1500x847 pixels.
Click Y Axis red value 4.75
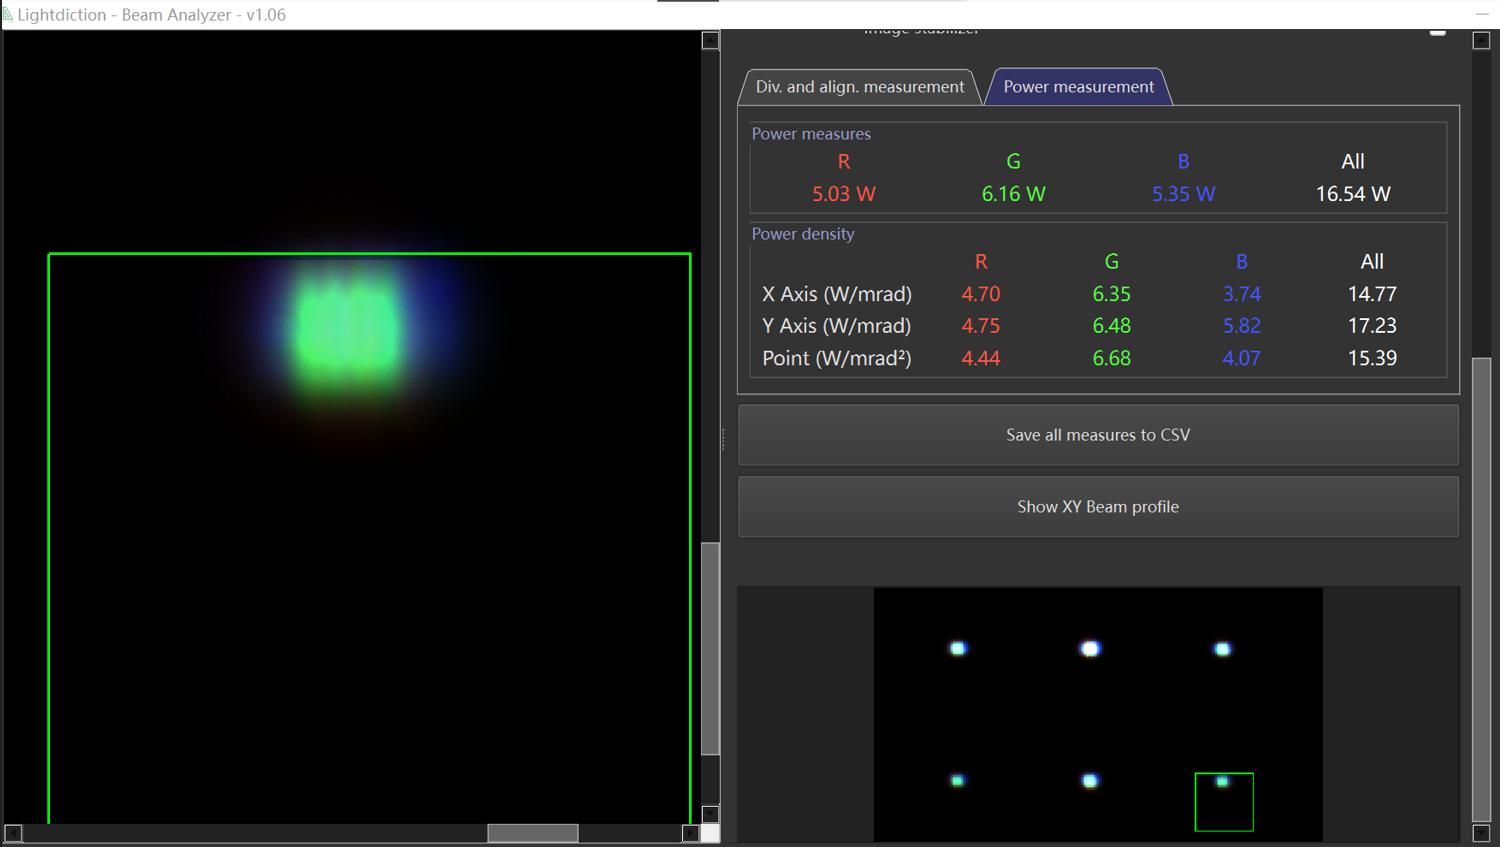click(x=981, y=326)
